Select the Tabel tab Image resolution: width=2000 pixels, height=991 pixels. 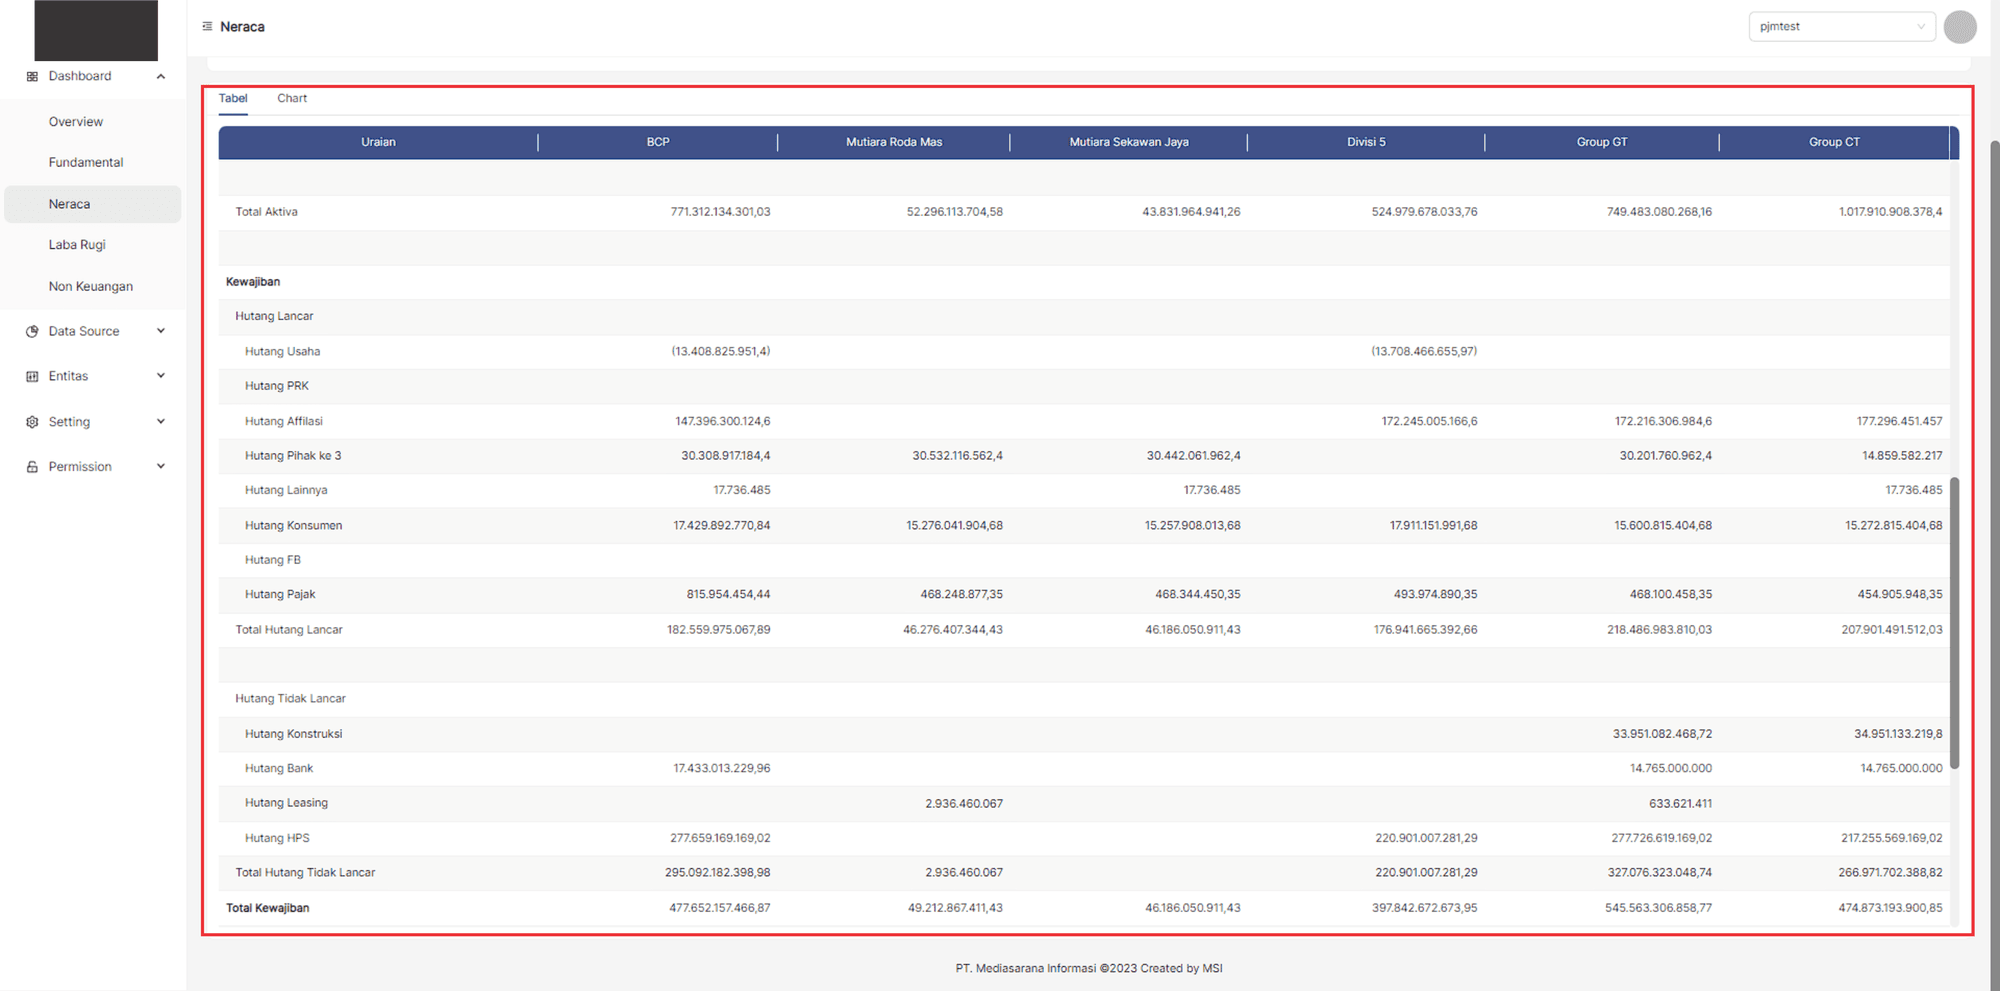(x=233, y=98)
